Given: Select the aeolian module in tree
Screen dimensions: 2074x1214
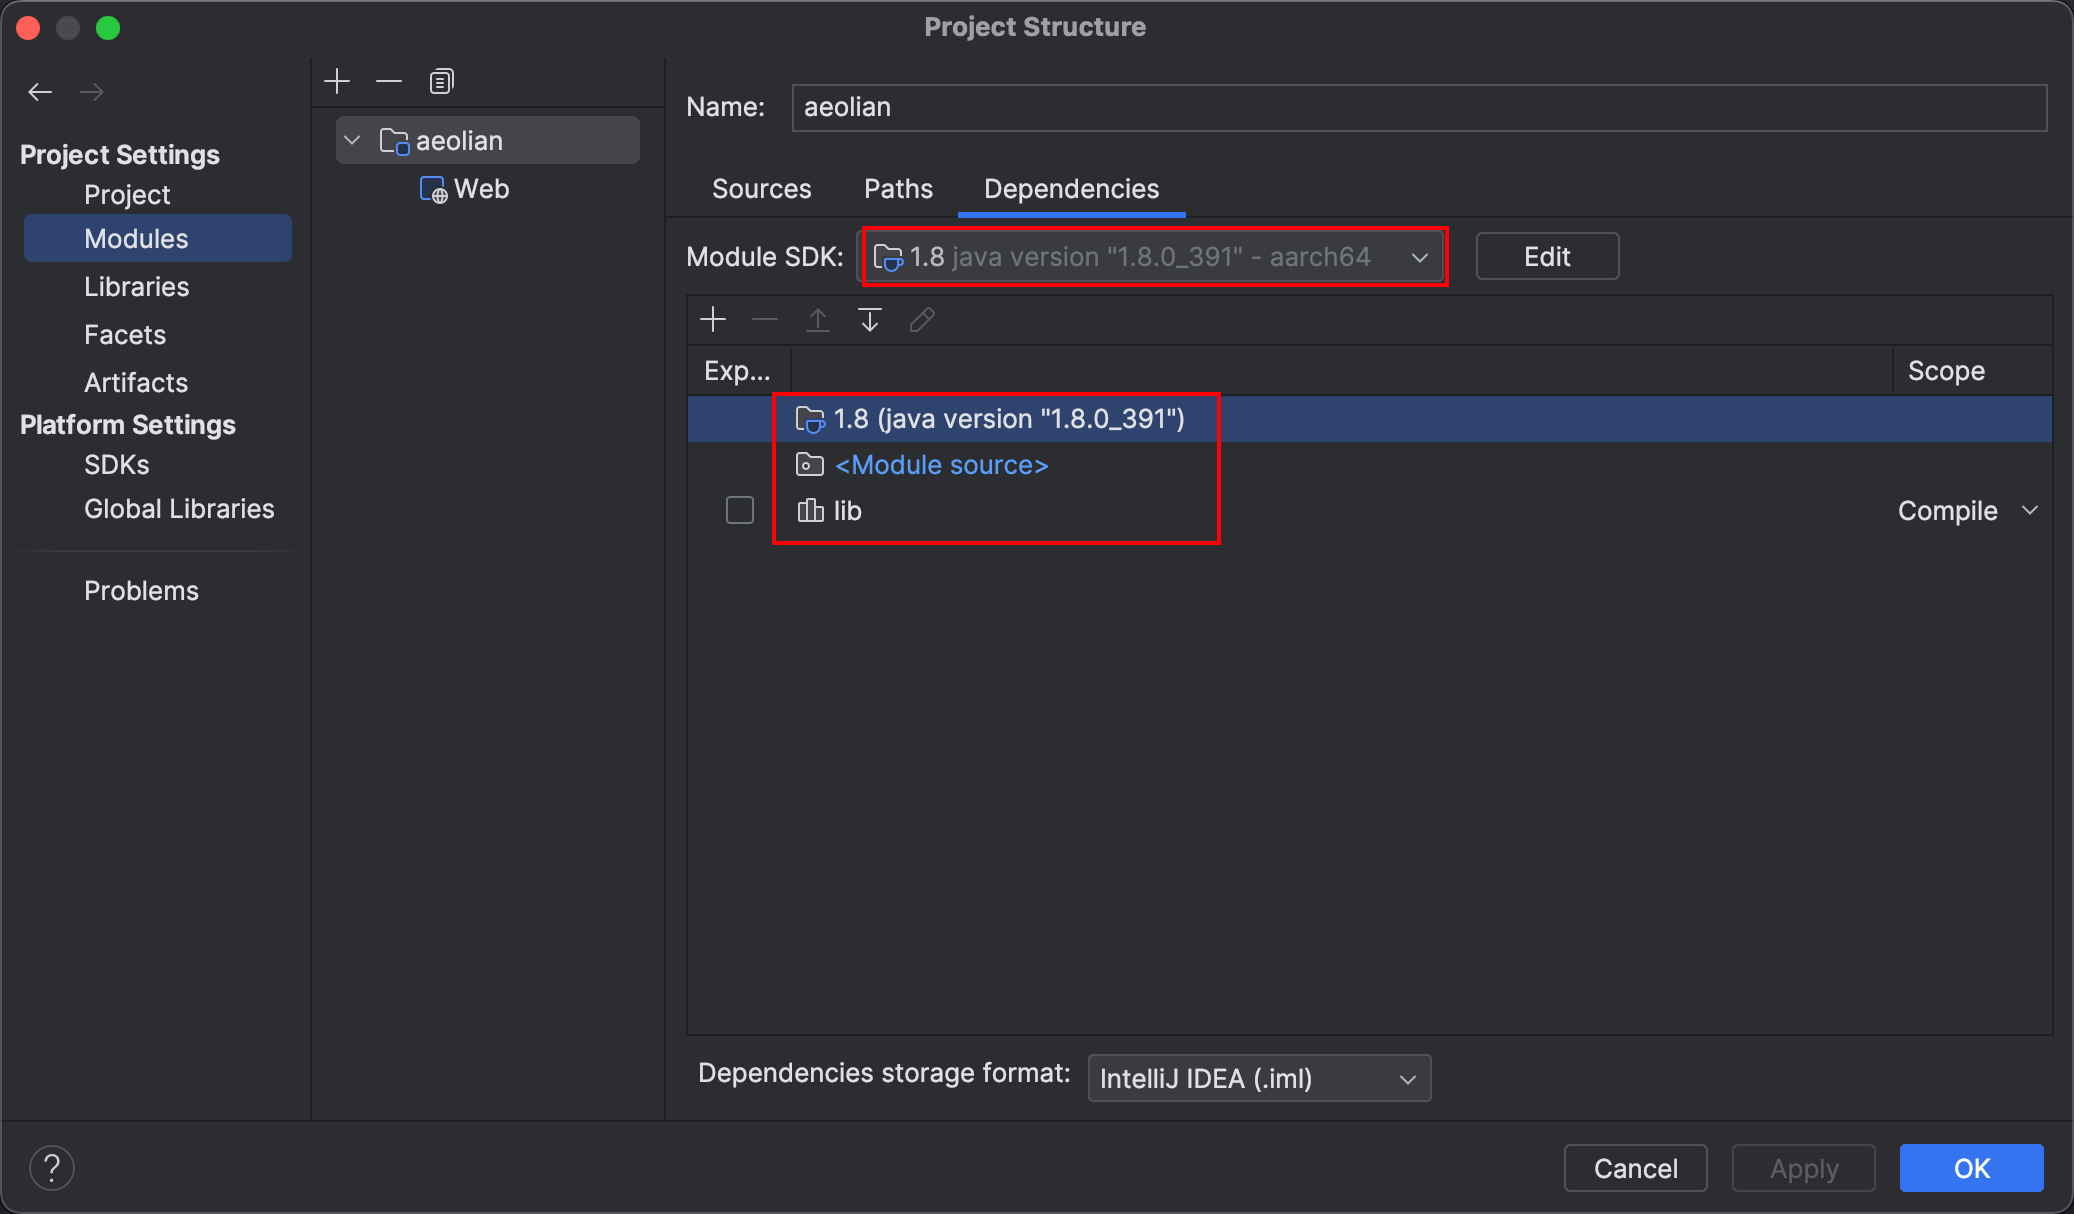Looking at the screenshot, I should click(488, 141).
